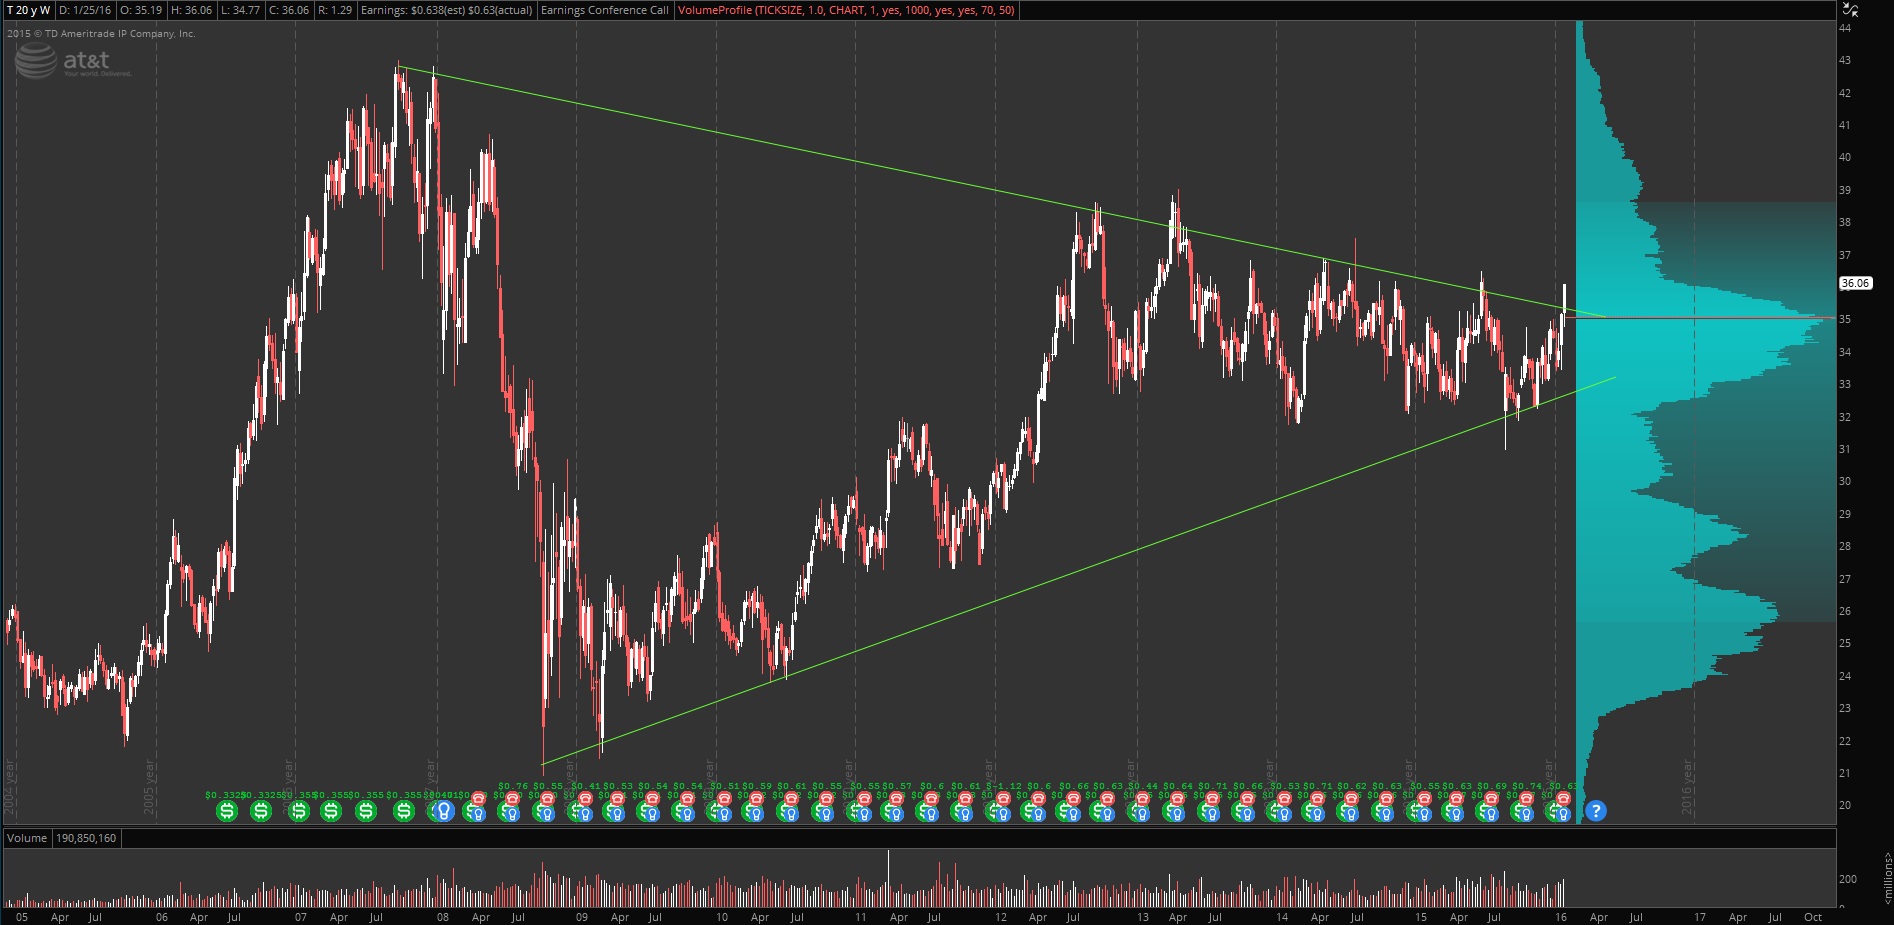1894x925 pixels.
Task: Select the lower ascending green trendline
Action: point(1080,571)
